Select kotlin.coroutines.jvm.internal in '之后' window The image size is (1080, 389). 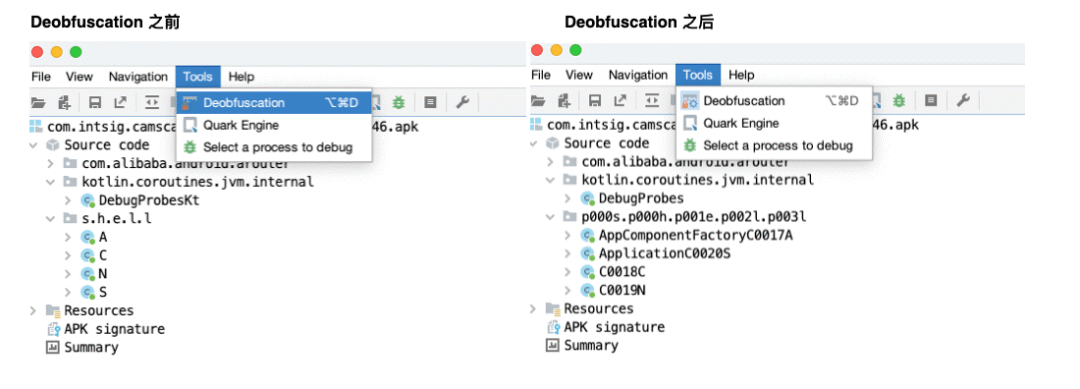point(698,180)
